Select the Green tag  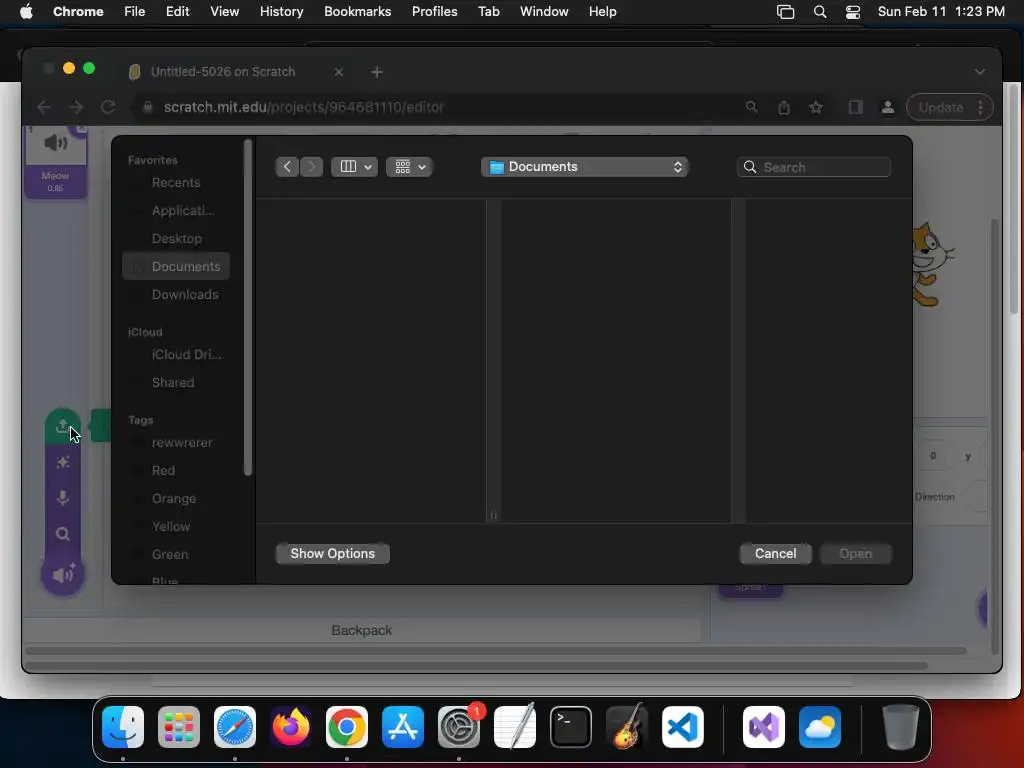176,554
